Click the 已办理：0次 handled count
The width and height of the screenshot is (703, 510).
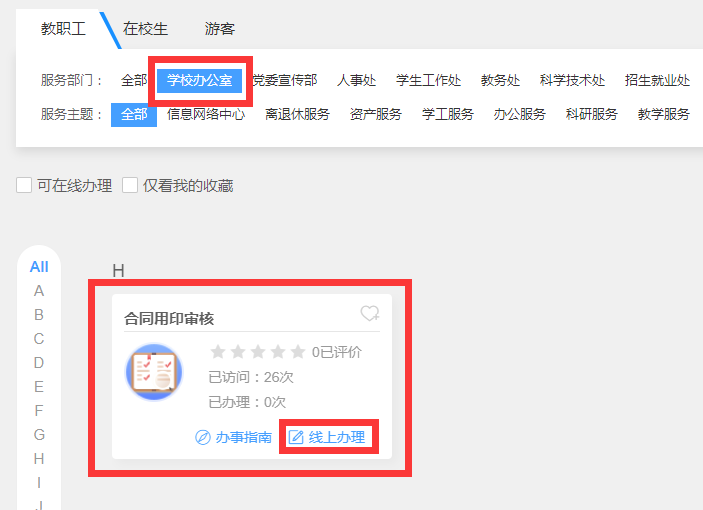(x=247, y=402)
